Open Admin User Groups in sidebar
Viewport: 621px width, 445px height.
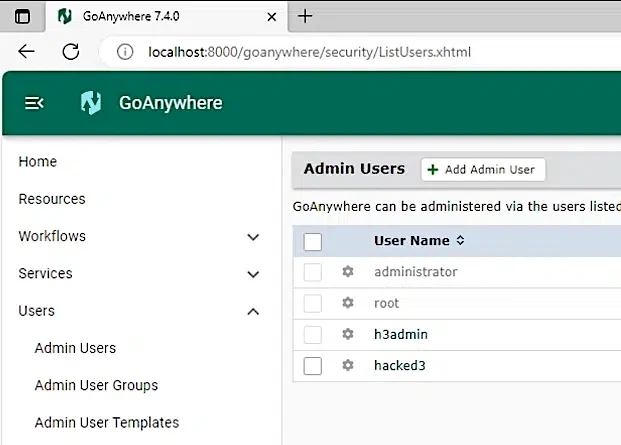96,385
